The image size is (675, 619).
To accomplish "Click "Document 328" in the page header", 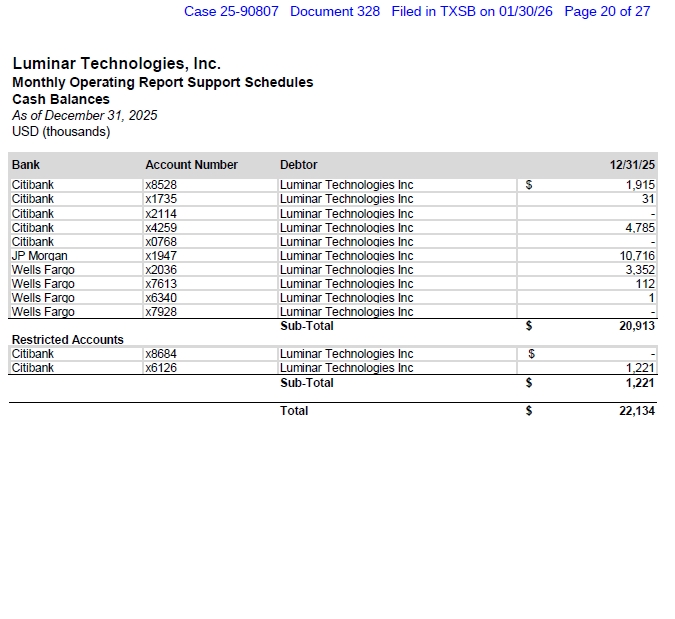I will pos(335,11).
